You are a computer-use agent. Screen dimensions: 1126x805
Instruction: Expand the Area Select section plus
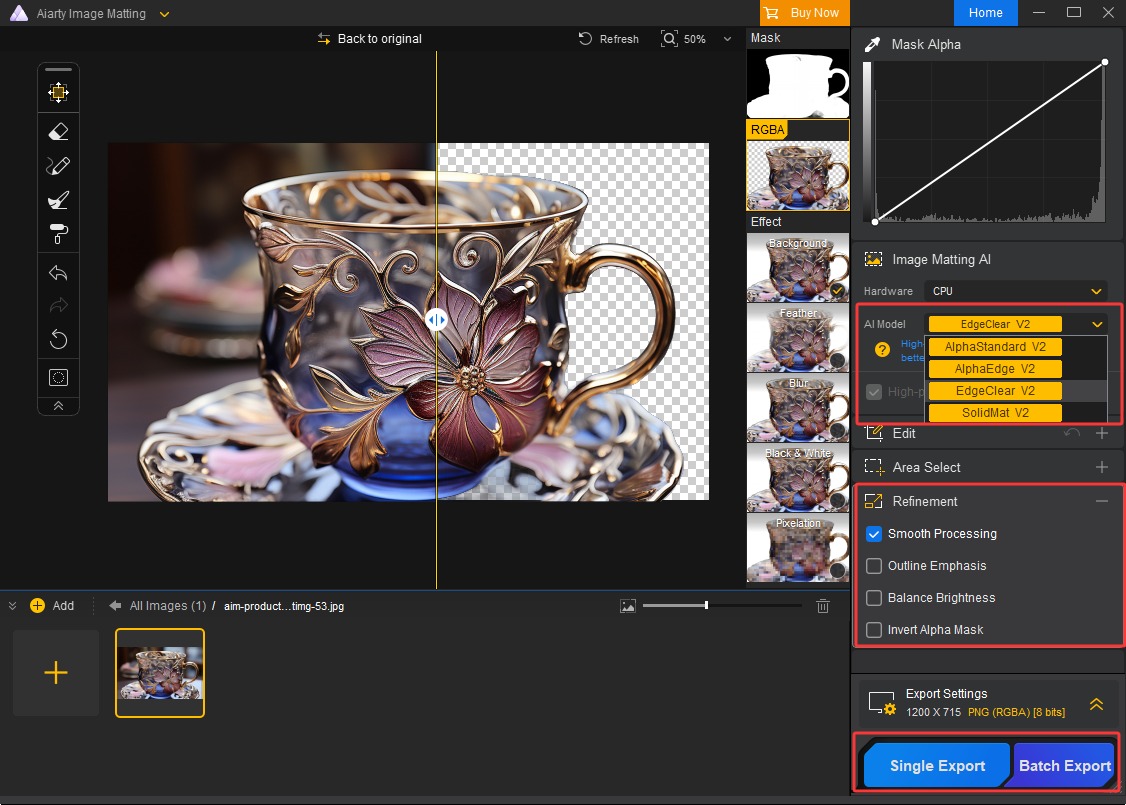(1102, 467)
